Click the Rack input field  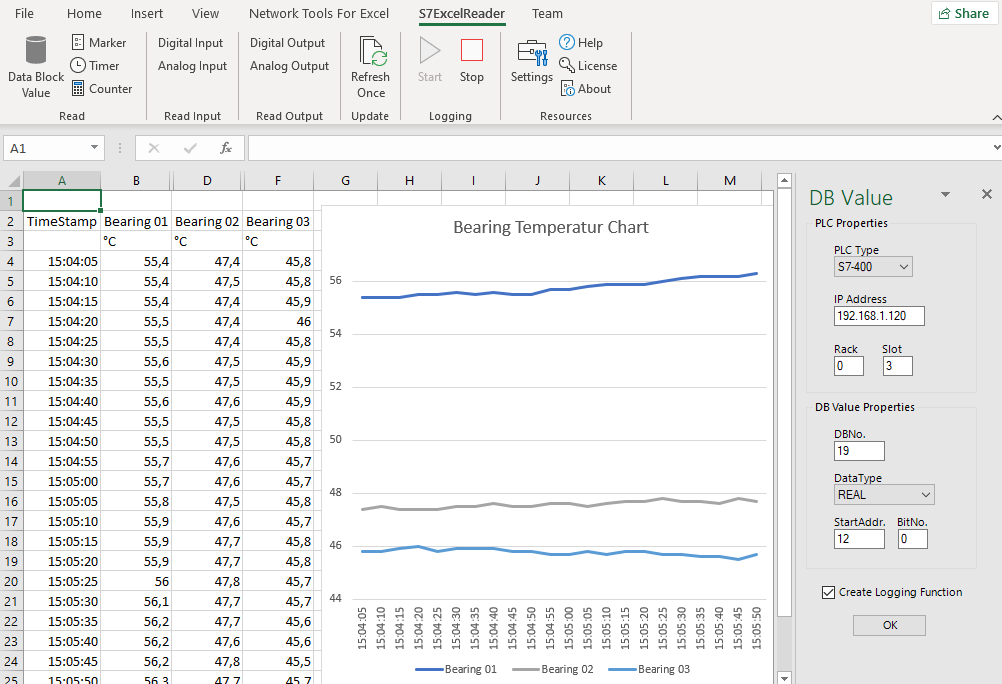(849, 366)
